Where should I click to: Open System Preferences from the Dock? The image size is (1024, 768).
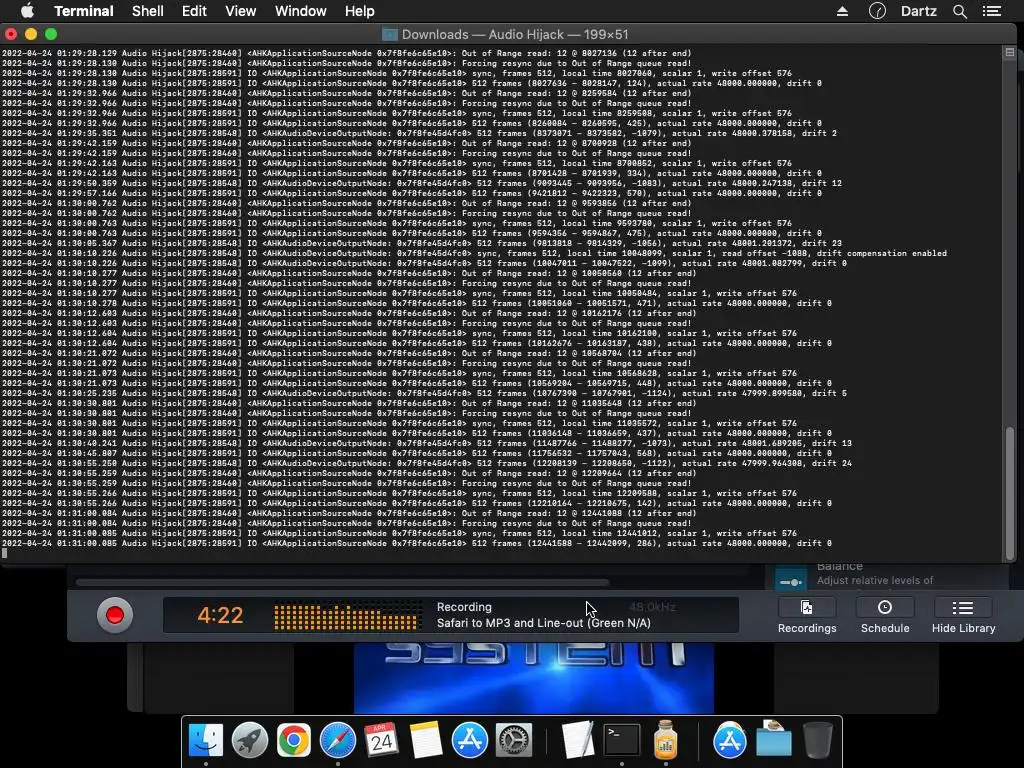click(514, 740)
